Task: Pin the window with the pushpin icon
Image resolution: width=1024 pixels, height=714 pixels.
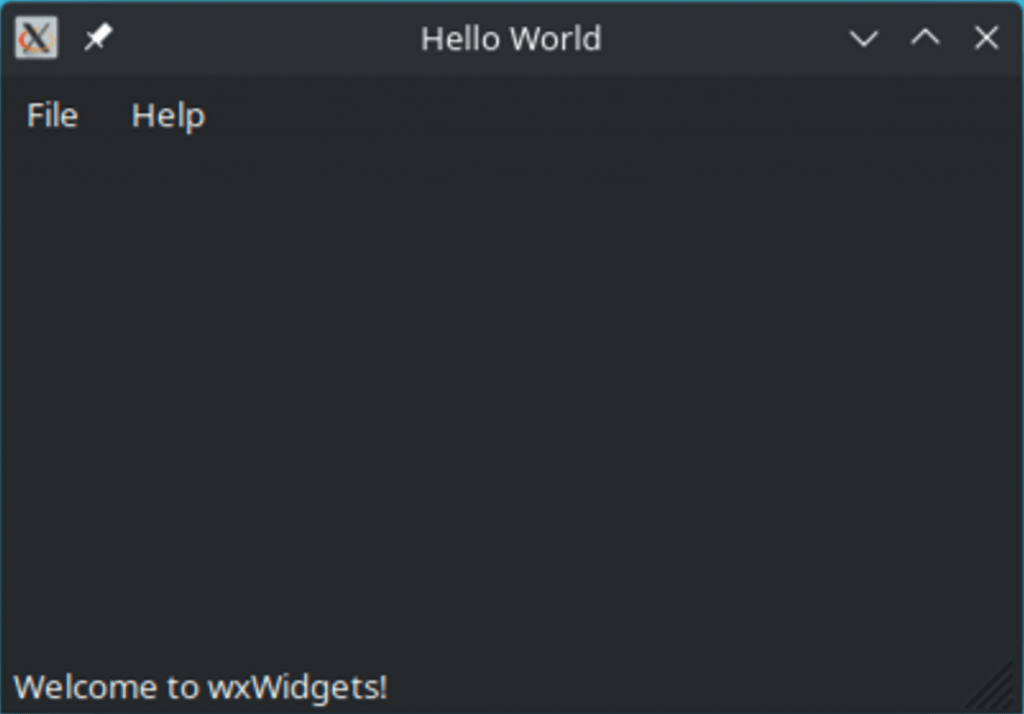Action: [99, 38]
